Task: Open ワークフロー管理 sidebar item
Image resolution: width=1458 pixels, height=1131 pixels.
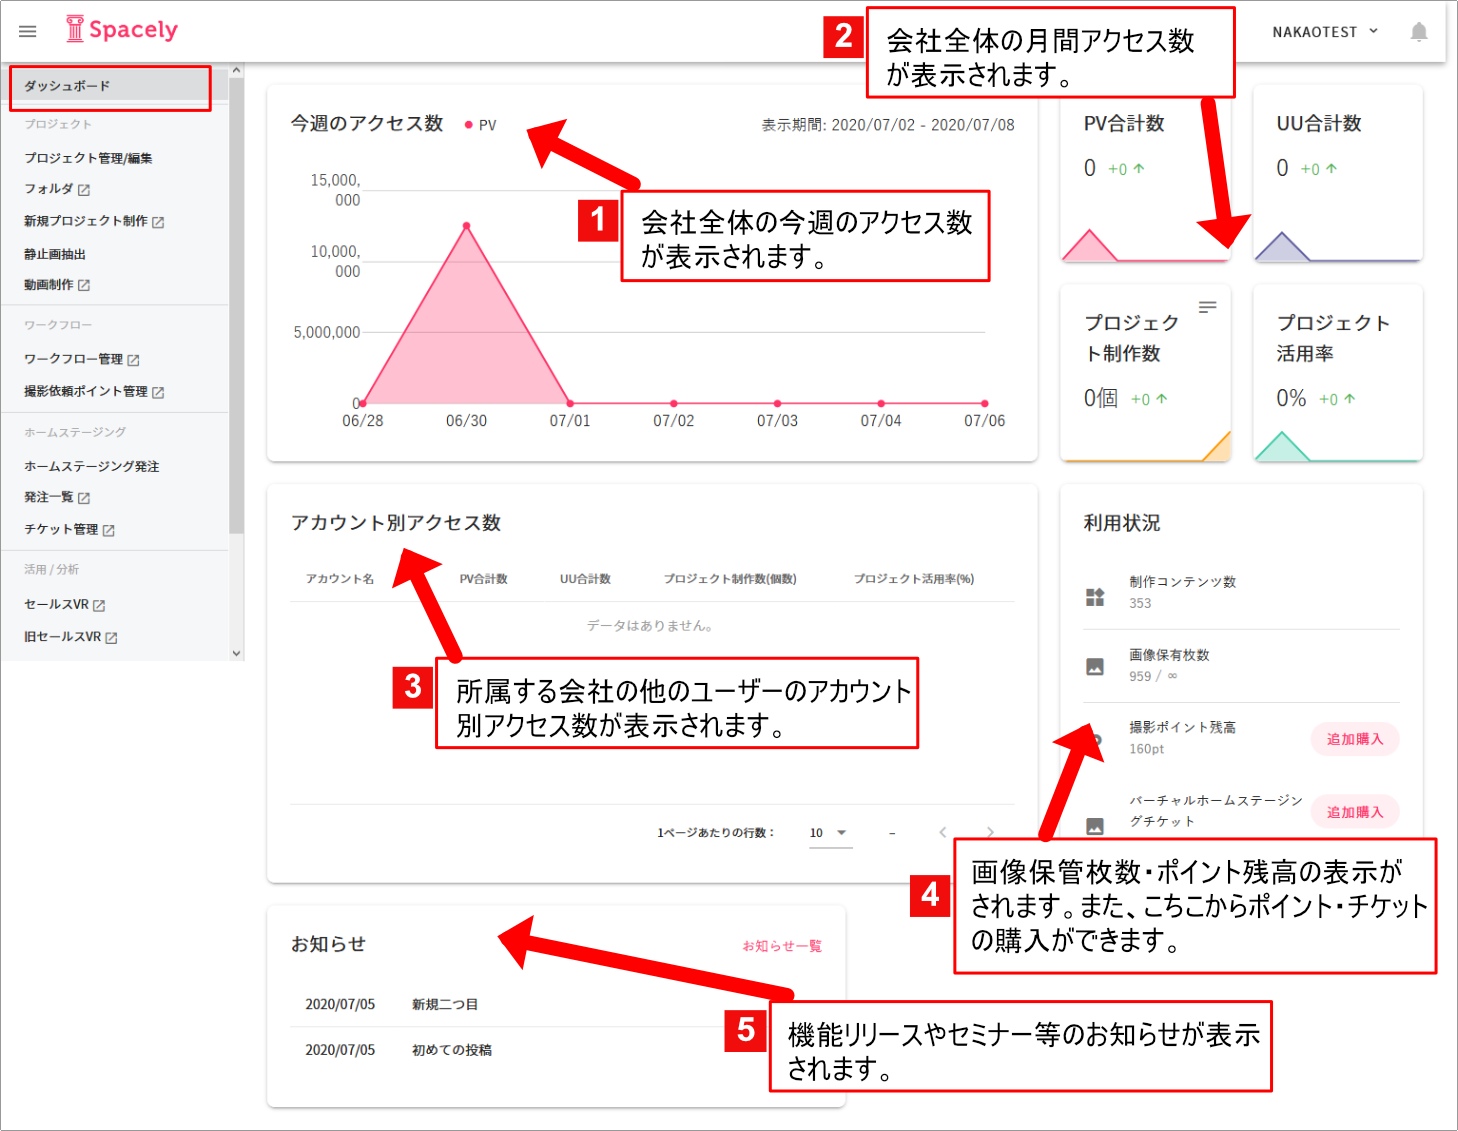Action: 74,359
